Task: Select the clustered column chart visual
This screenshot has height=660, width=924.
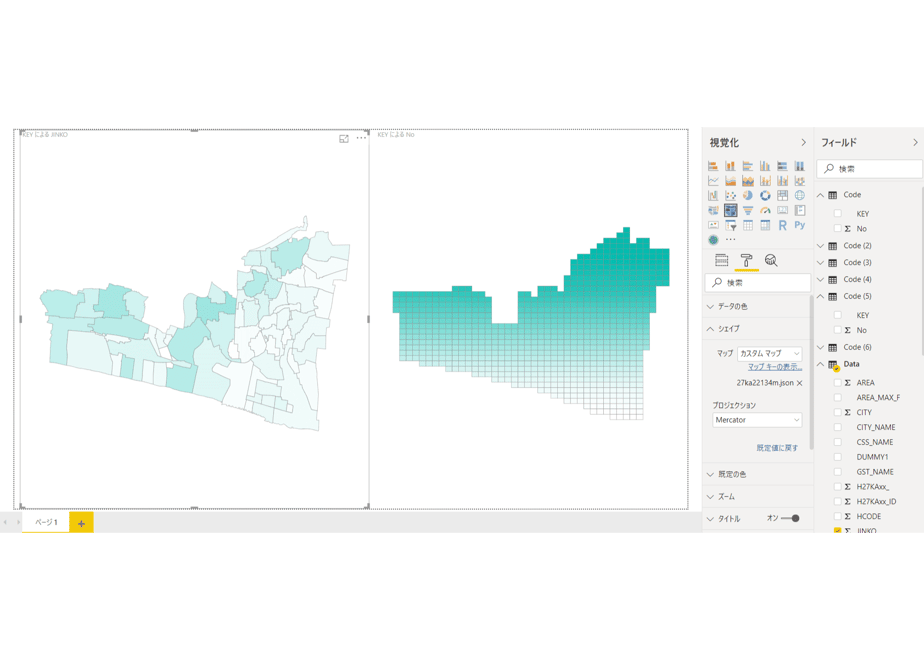Action: click(765, 166)
